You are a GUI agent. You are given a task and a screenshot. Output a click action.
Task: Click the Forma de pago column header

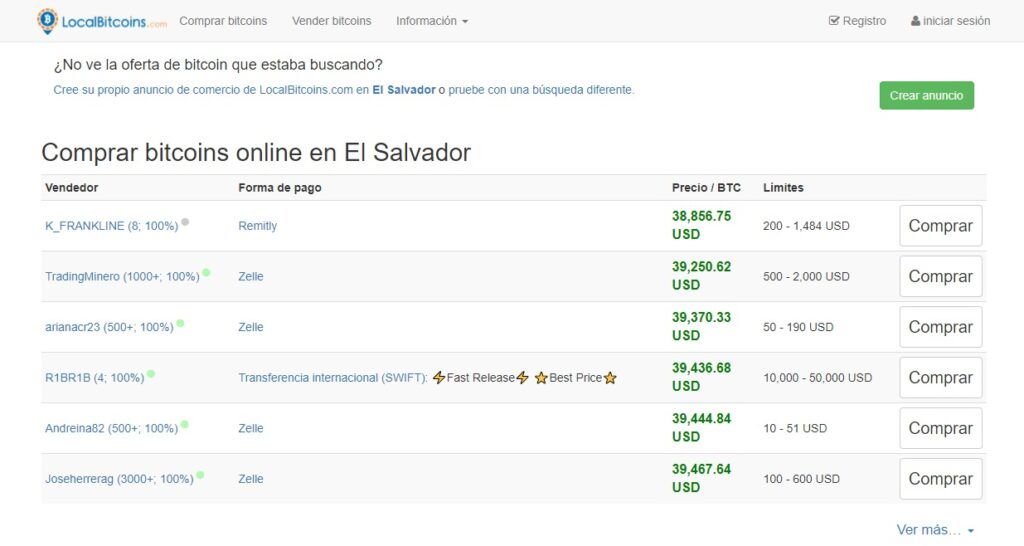280,187
